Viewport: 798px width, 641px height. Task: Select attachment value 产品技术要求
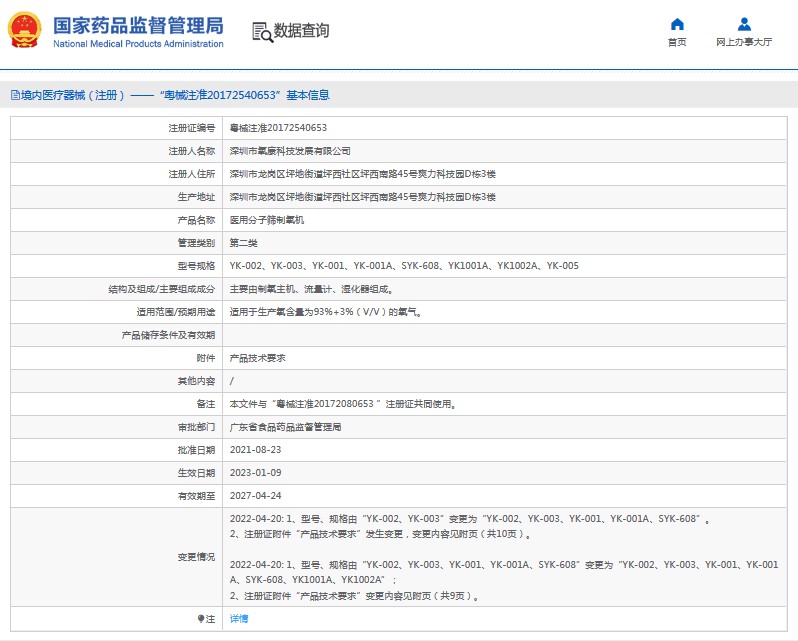[258, 358]
